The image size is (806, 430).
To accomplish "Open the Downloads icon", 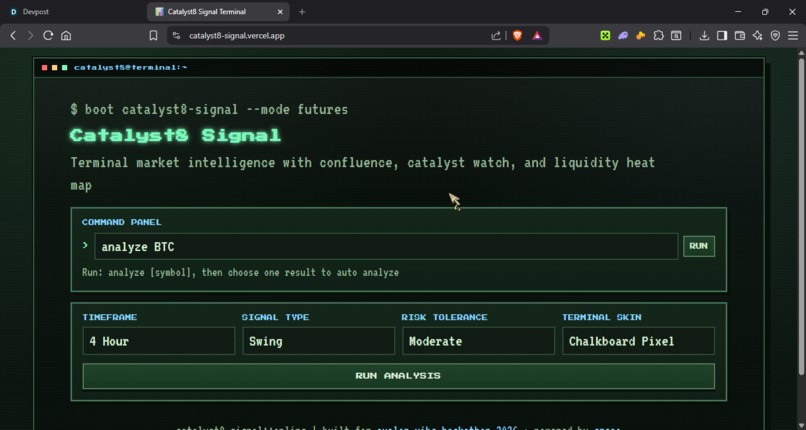I will (x=704, y=35).
